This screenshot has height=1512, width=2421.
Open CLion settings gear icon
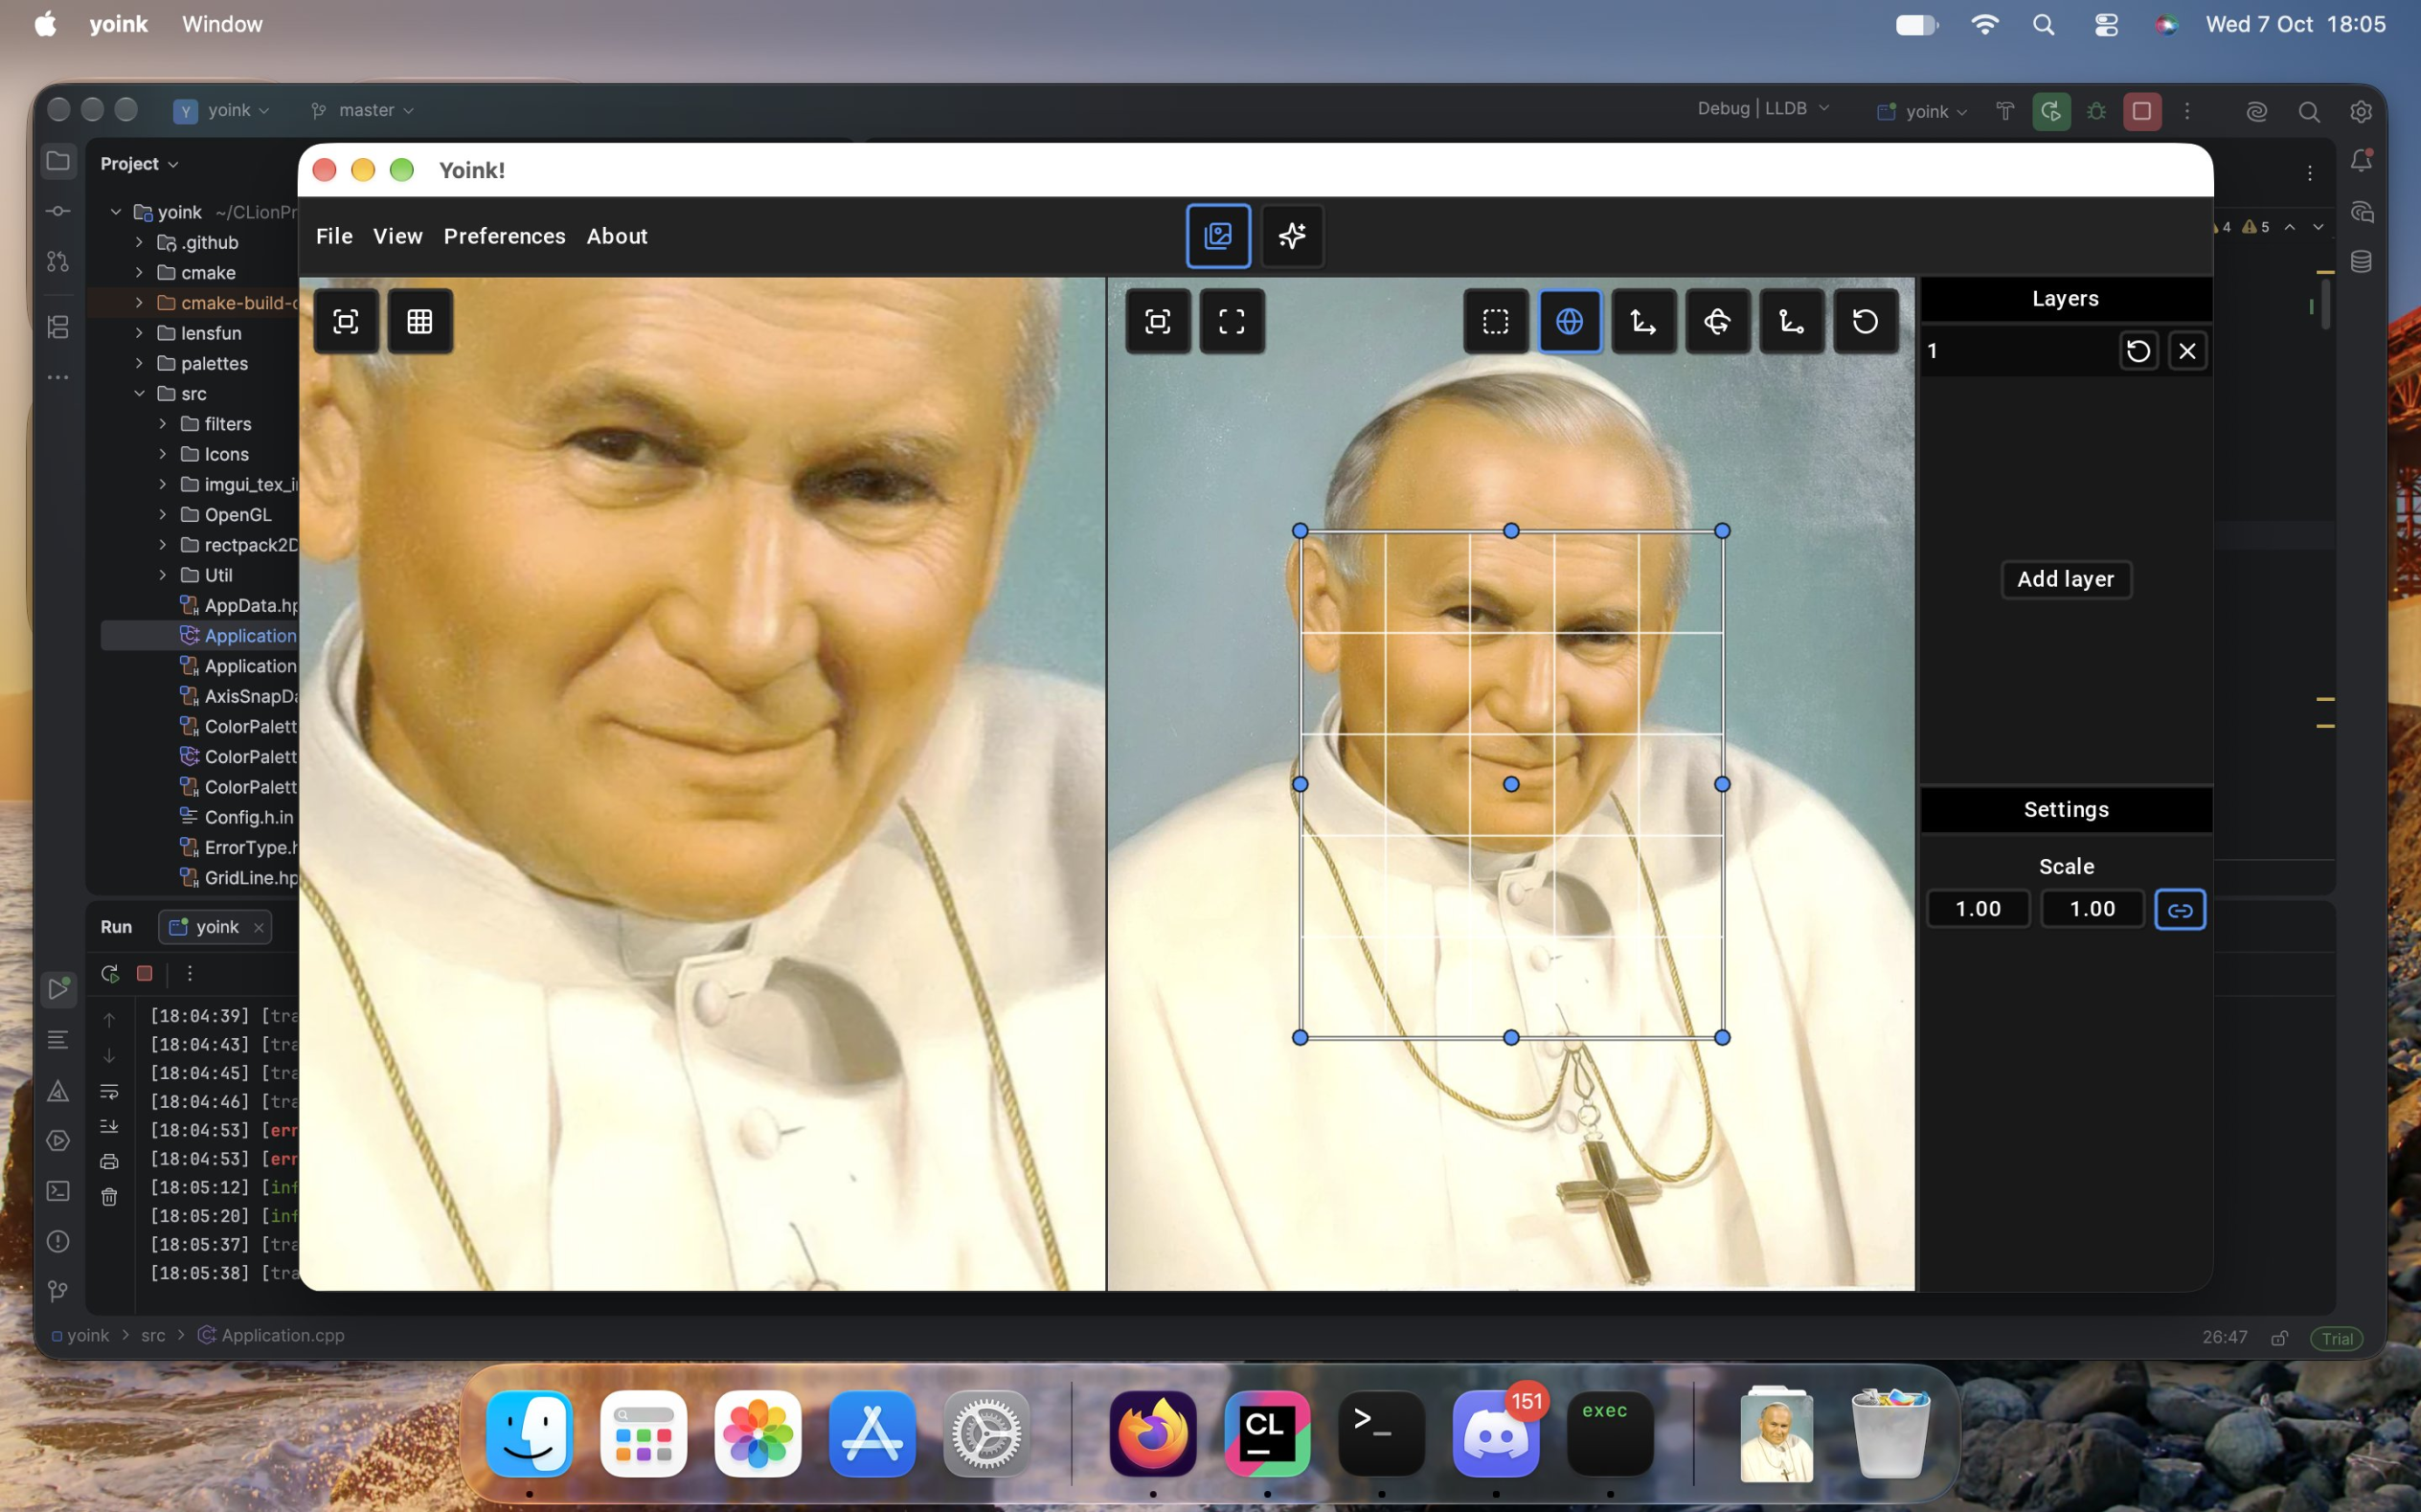point(2361,111)
